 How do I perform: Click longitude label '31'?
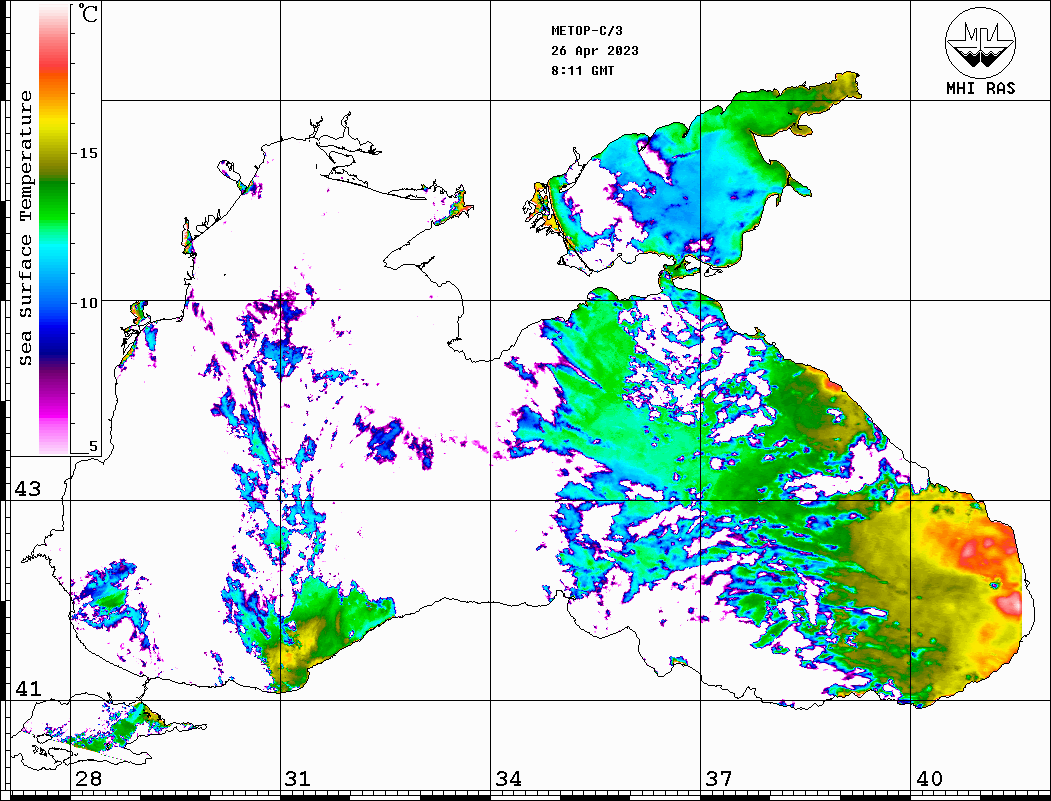click(298, 778)
